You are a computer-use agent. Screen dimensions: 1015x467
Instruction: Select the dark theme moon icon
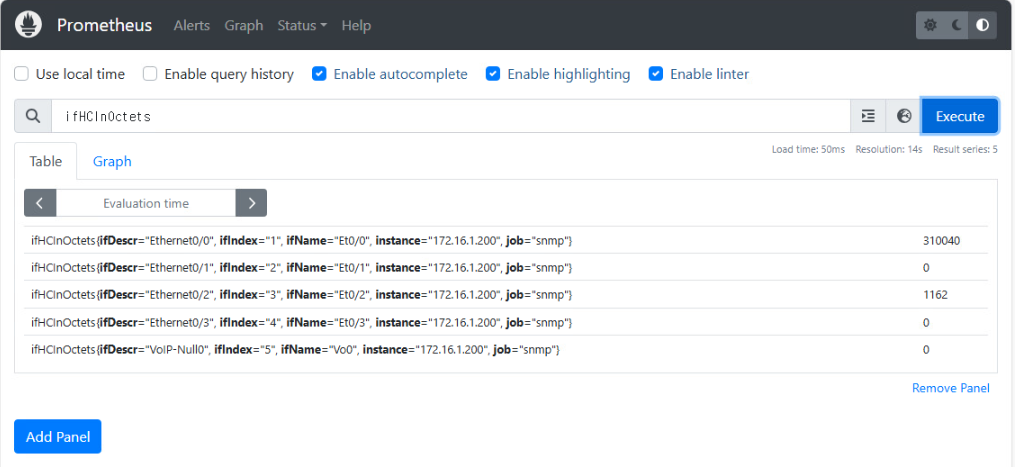coord(957,25)
